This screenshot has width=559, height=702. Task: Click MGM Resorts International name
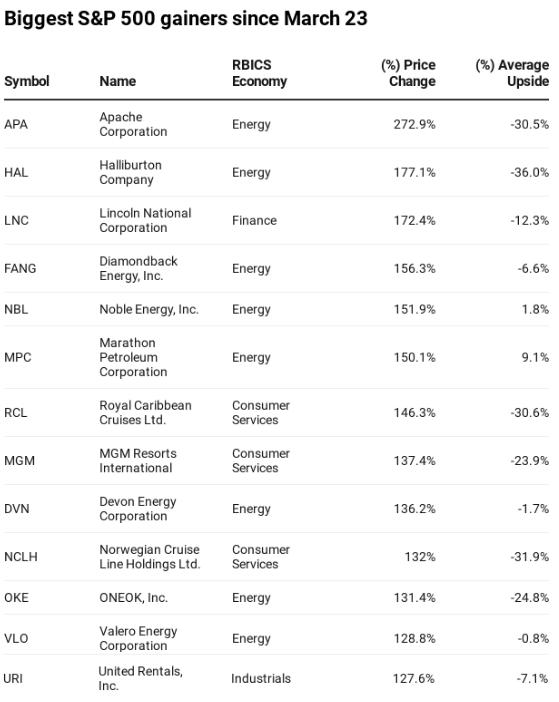click(x=138, y=461)
